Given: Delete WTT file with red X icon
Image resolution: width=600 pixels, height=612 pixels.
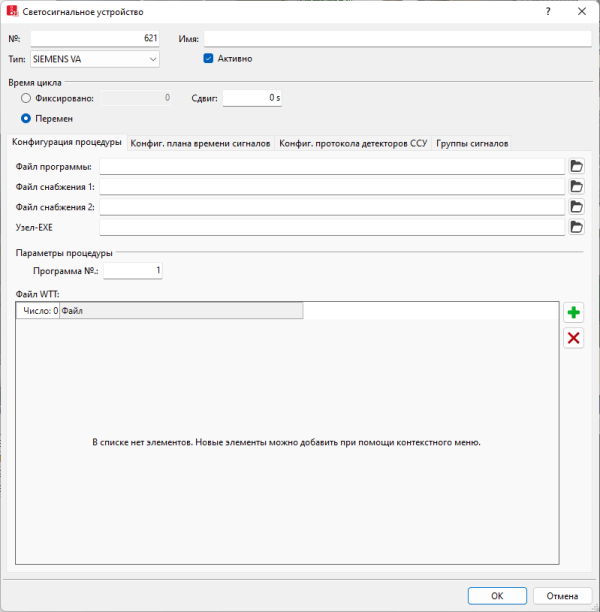Looking at the screenshot, I should [574, 338].
